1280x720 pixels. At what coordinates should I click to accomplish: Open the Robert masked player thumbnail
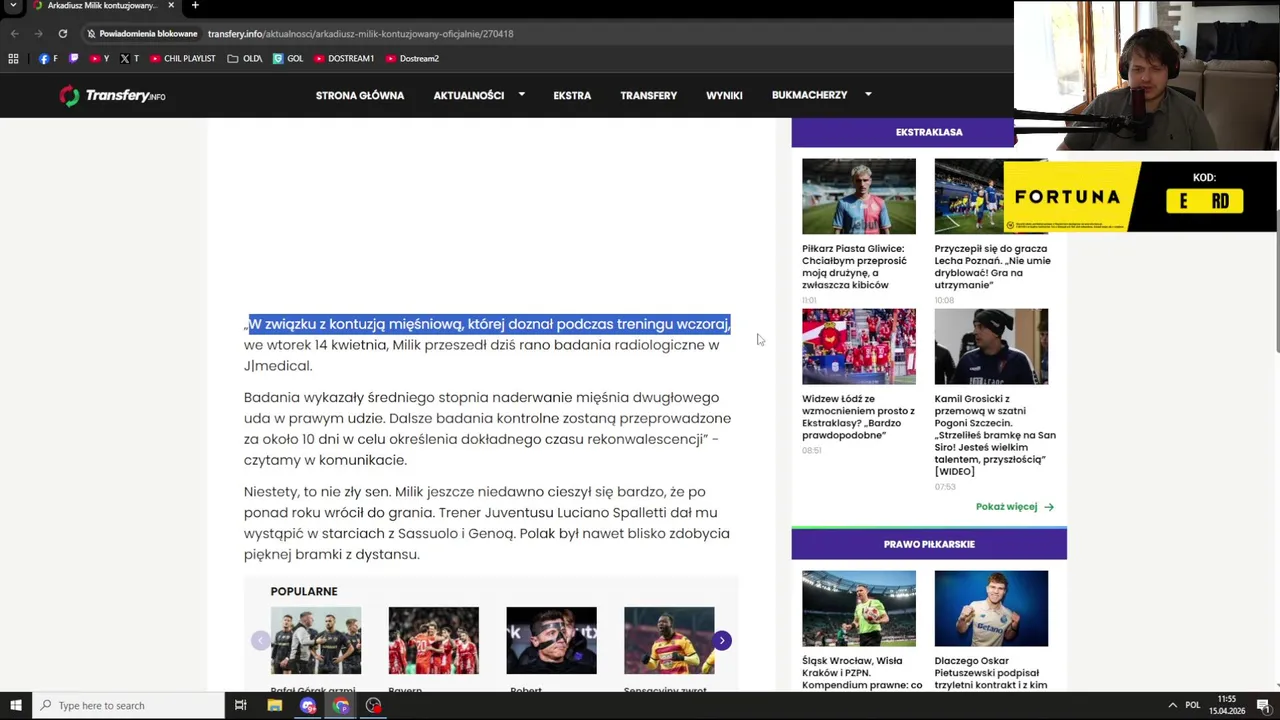coord(551,640)
